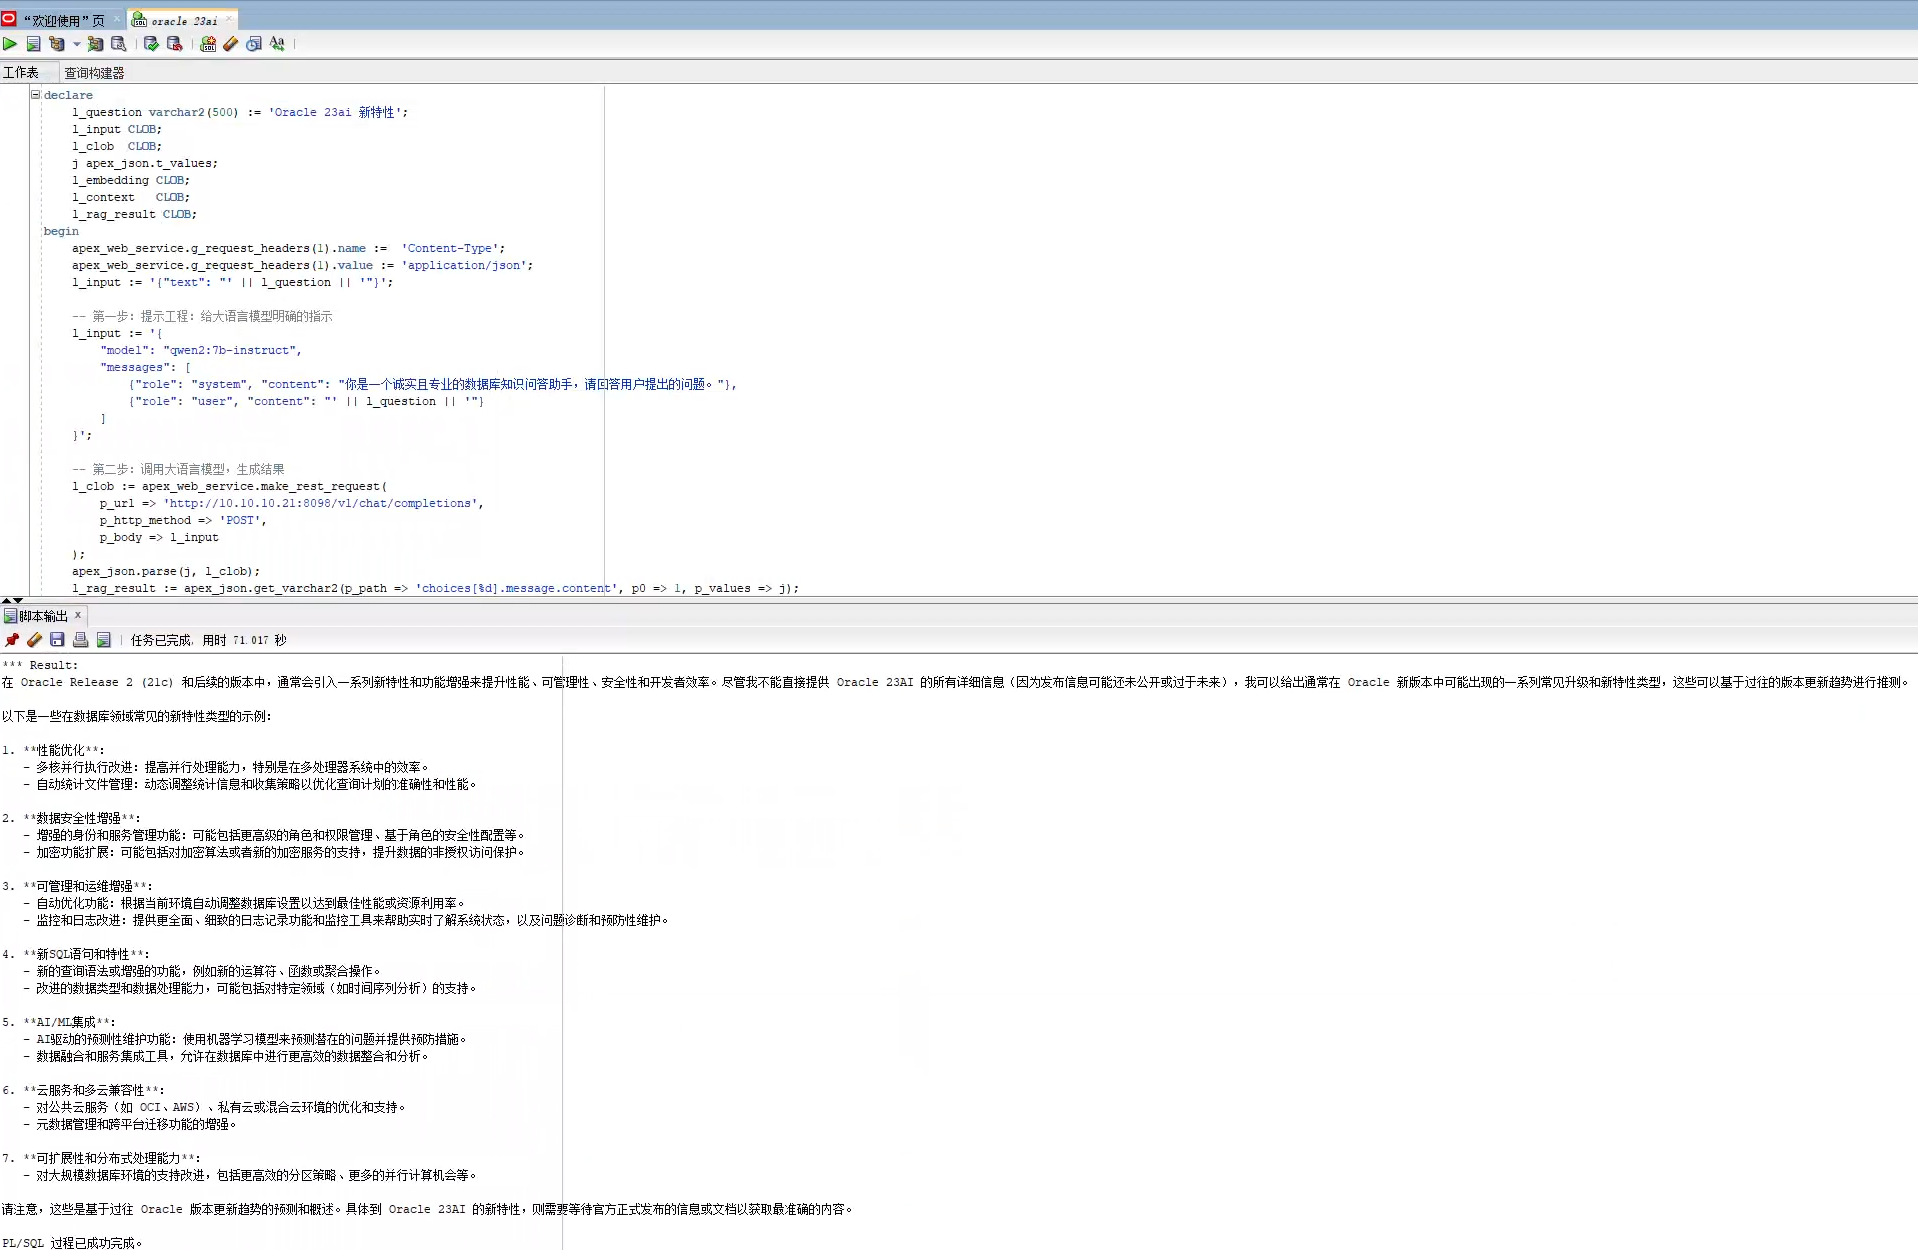Viewport: 1918px width, 1250px height.
Task: Clear the worksheet with the eraser icon
Action: click(231, 44)
